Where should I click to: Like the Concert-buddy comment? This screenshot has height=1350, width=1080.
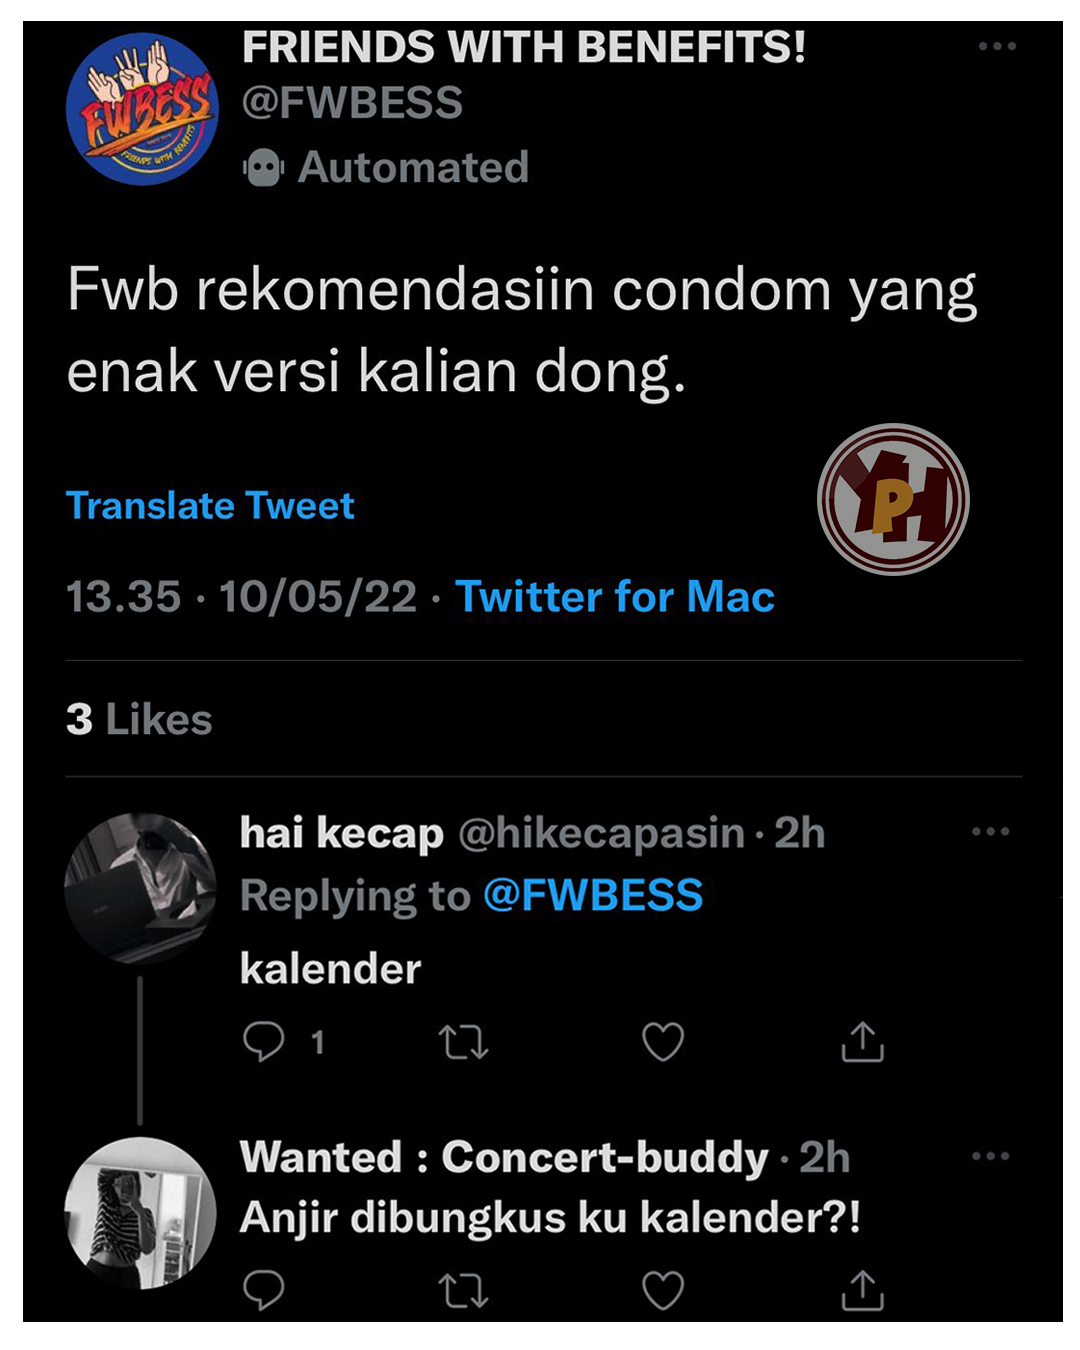662,1290
